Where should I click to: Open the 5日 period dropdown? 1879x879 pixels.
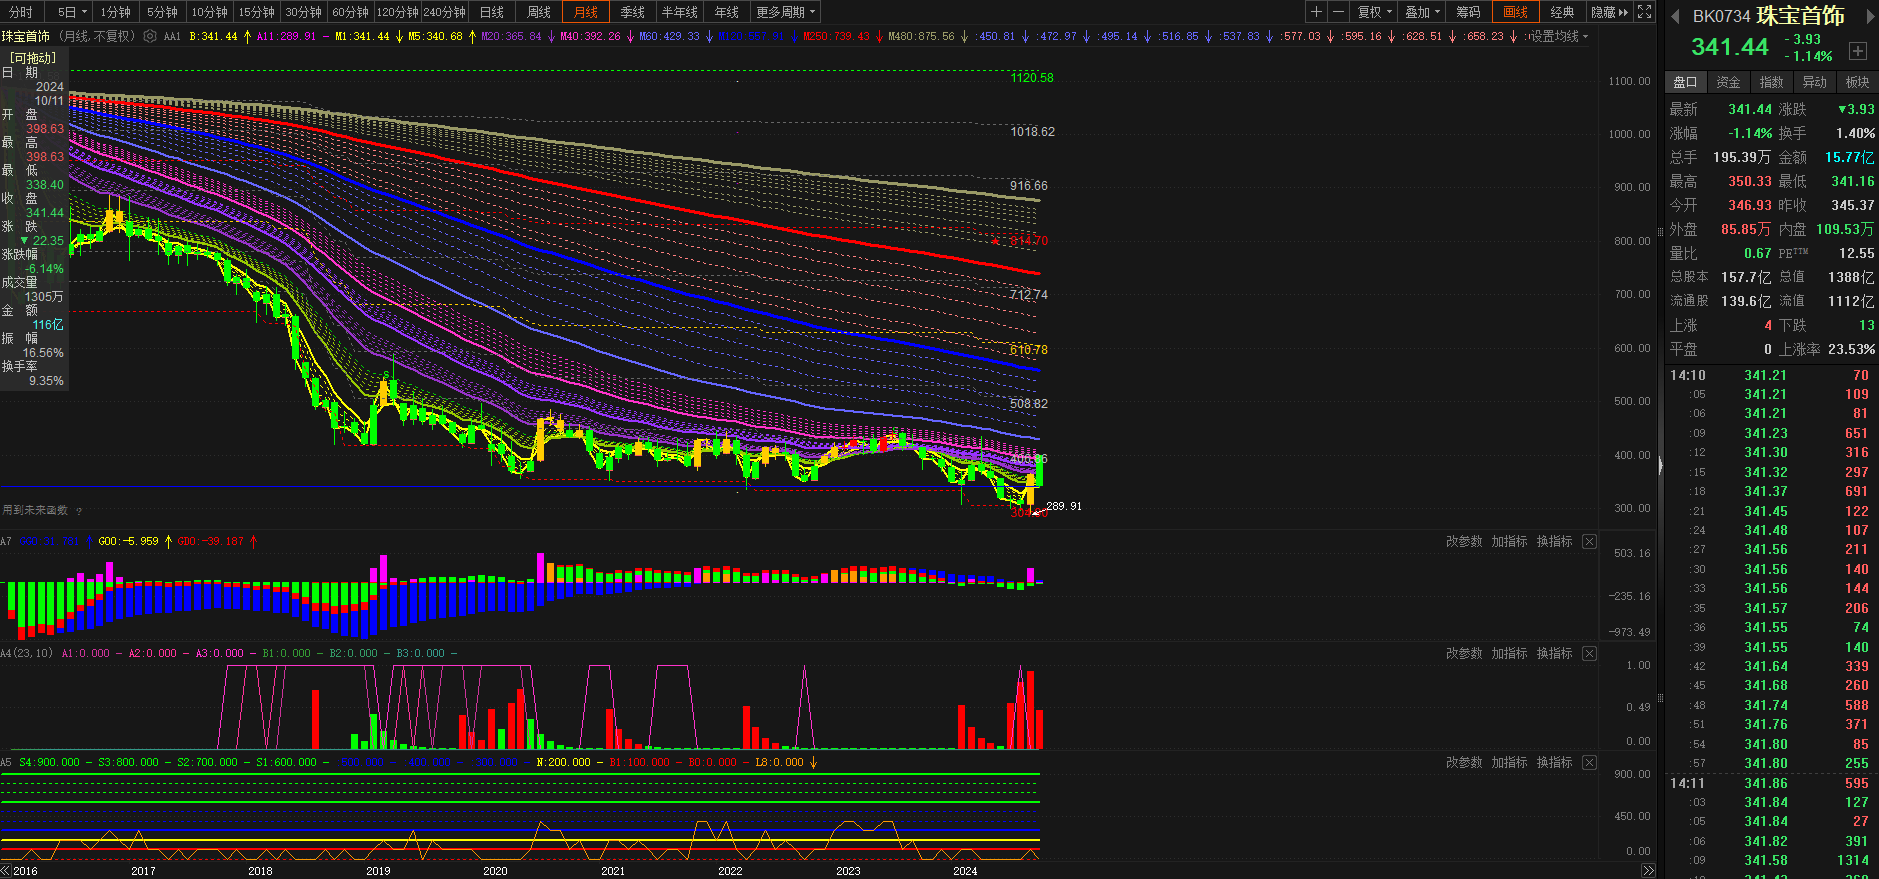pyautogui.click(x=71, y=12)
